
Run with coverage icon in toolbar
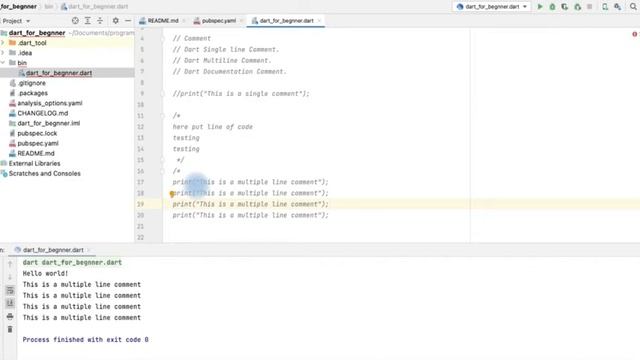click(x=564, y=7)
